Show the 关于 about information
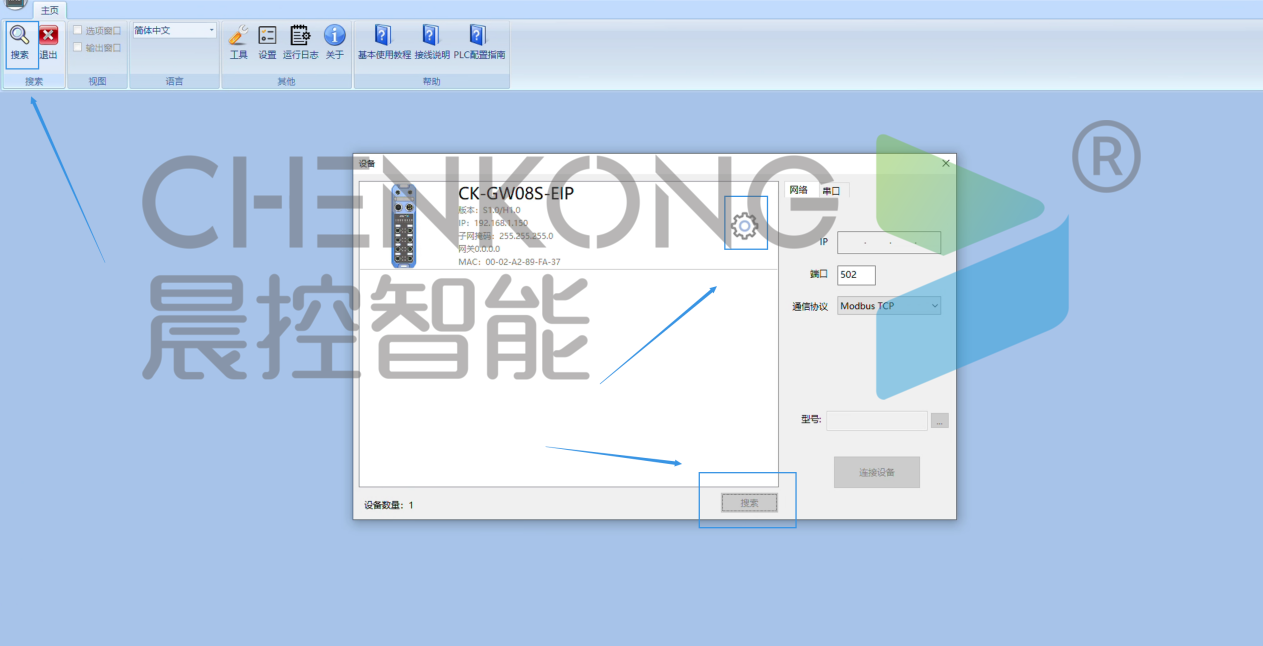Image resolution: width=1263 pixels, height=646 pixels. coord(335,36)
